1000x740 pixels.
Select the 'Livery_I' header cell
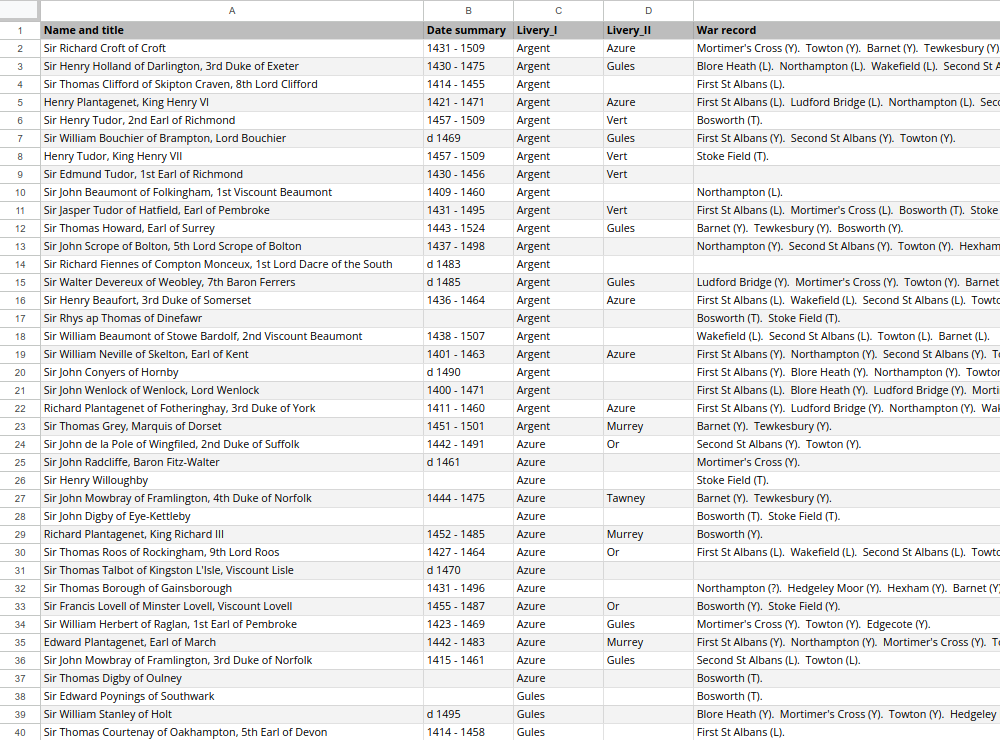pyautogui.click(x=558, y=30)
